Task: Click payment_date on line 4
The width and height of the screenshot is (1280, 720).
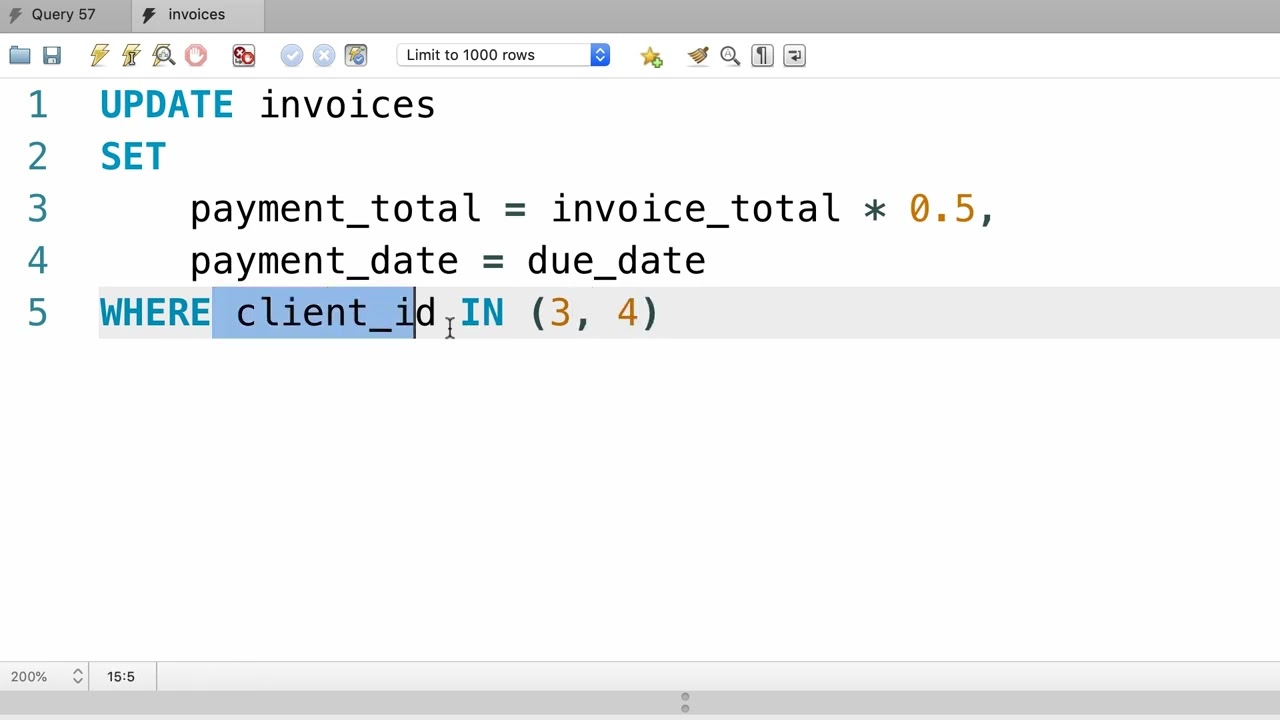Action: pos(324,261)
